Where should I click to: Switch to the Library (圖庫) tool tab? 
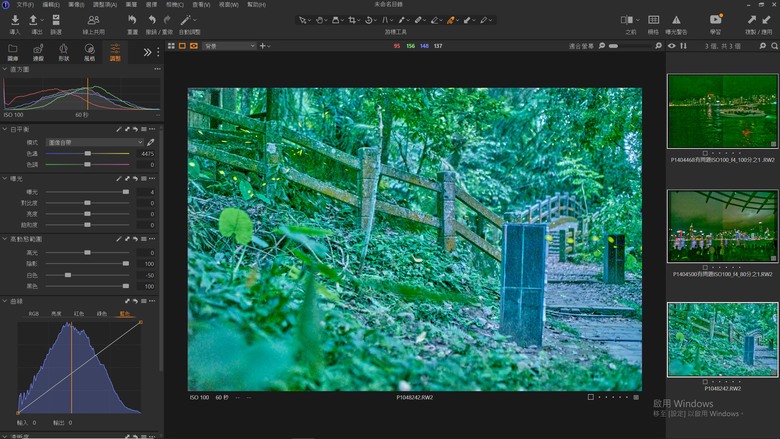tap(12, 52)
